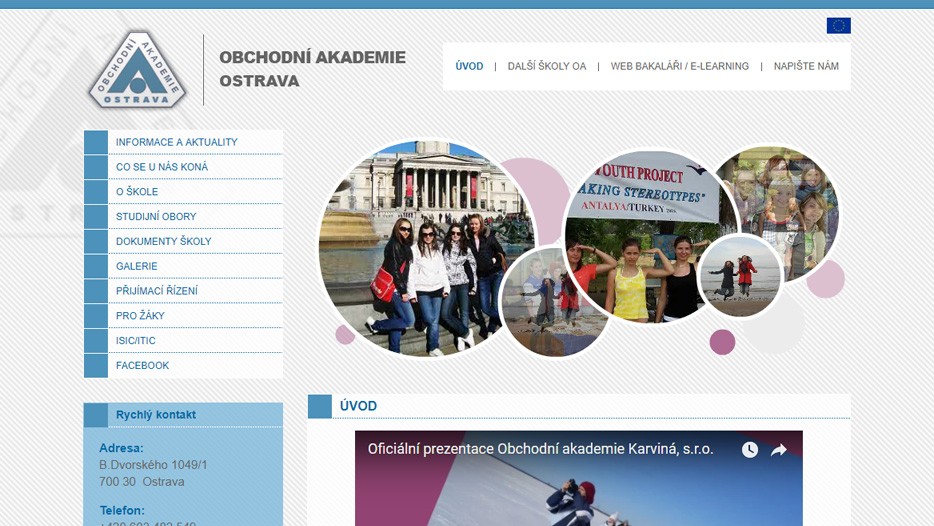The width and height of the screenshot is (934, 526).
Task: Open NAPIŠTE NÁM in top navigation
Action: coord(806,66)
